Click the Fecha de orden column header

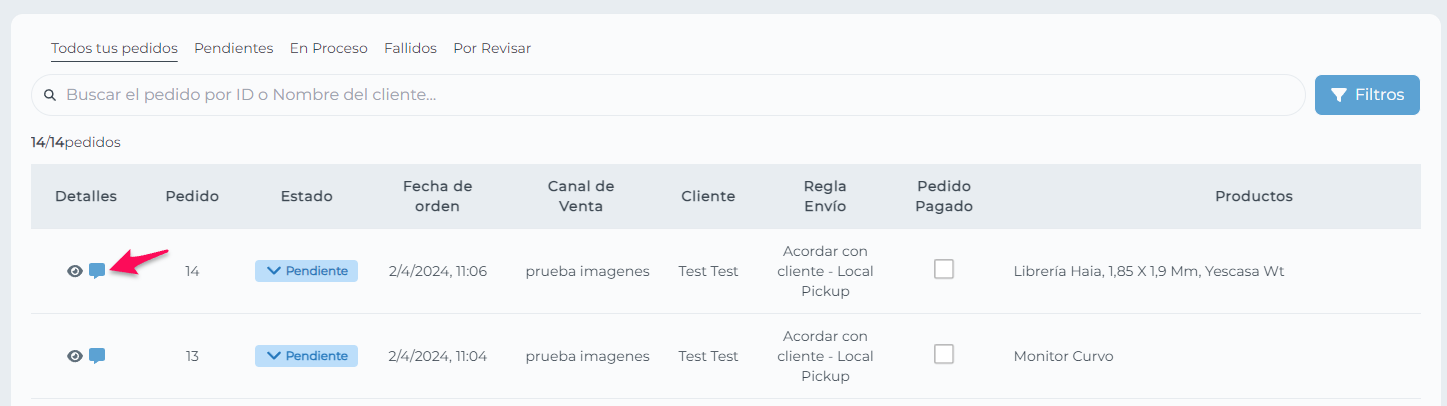pos(438,196)
